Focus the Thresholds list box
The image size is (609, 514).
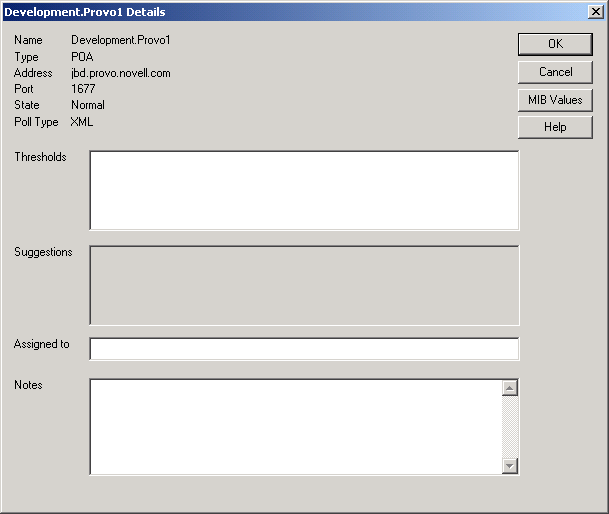click(x=304, y=190)
